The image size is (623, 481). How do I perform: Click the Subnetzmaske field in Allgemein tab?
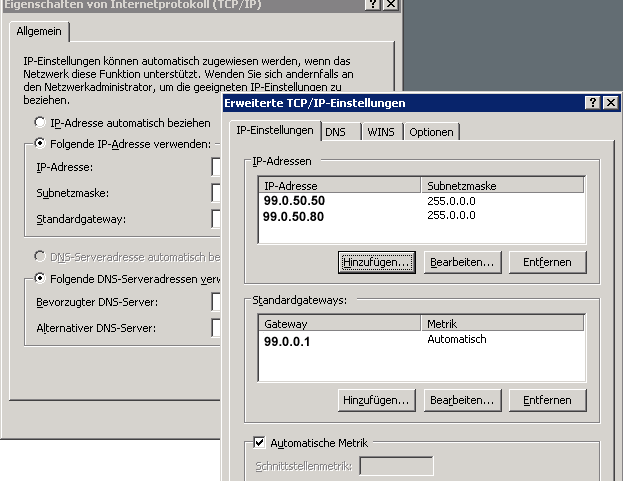pyautogui.click(x=216, y=193)
